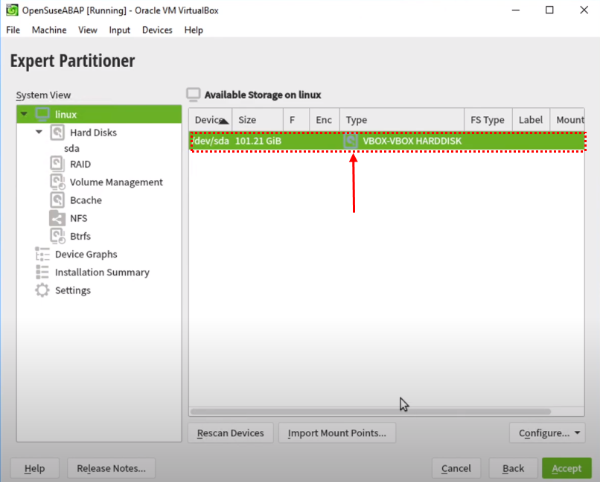
Task: Click the Rescan Devices button
Action: [x=230, y=433]
